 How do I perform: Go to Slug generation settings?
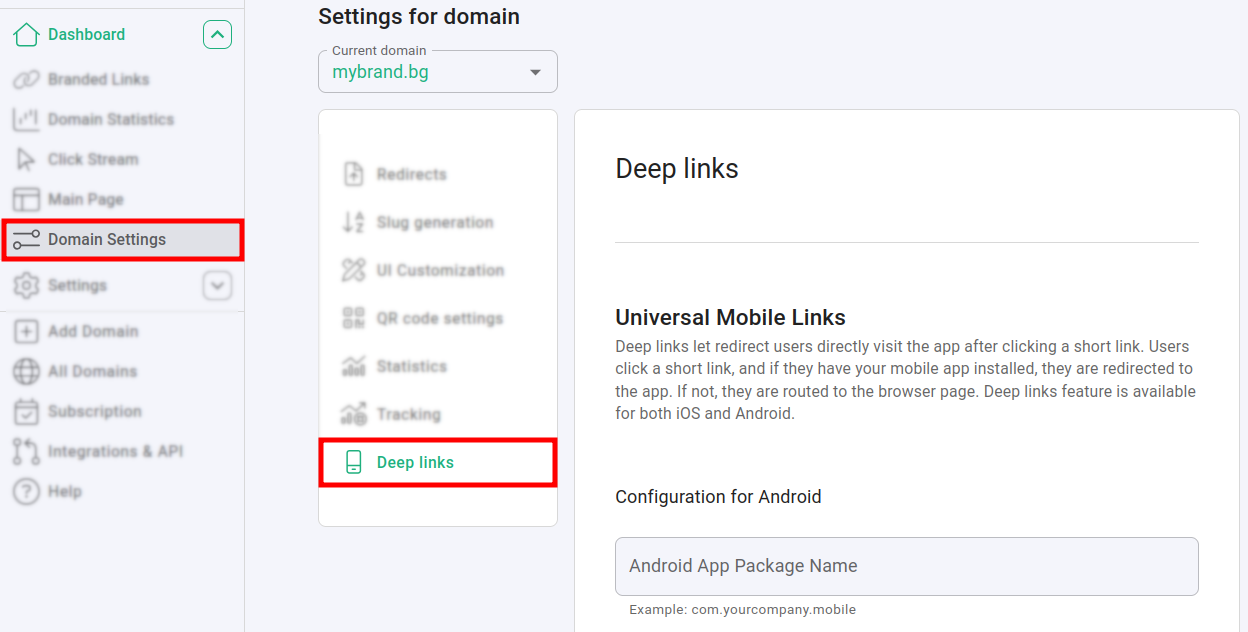(434, 222)
